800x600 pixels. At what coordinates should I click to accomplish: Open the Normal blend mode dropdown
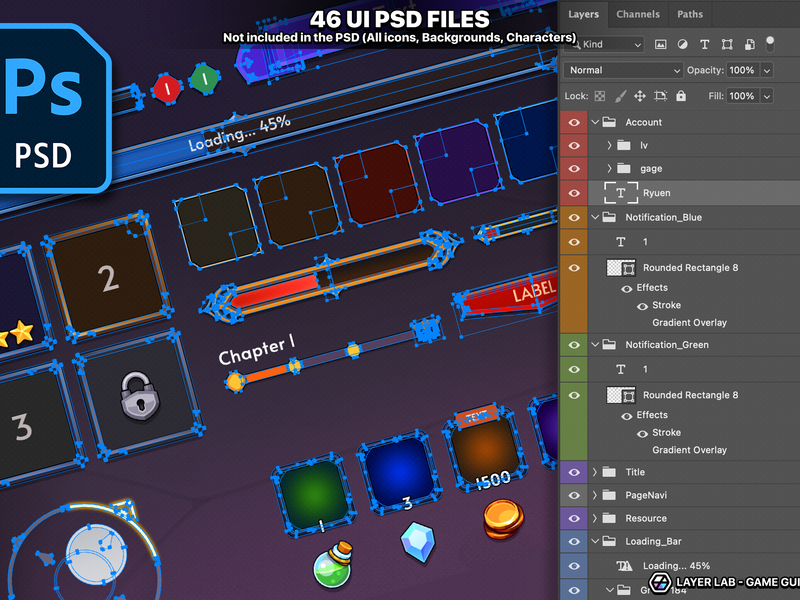(623, 70)
